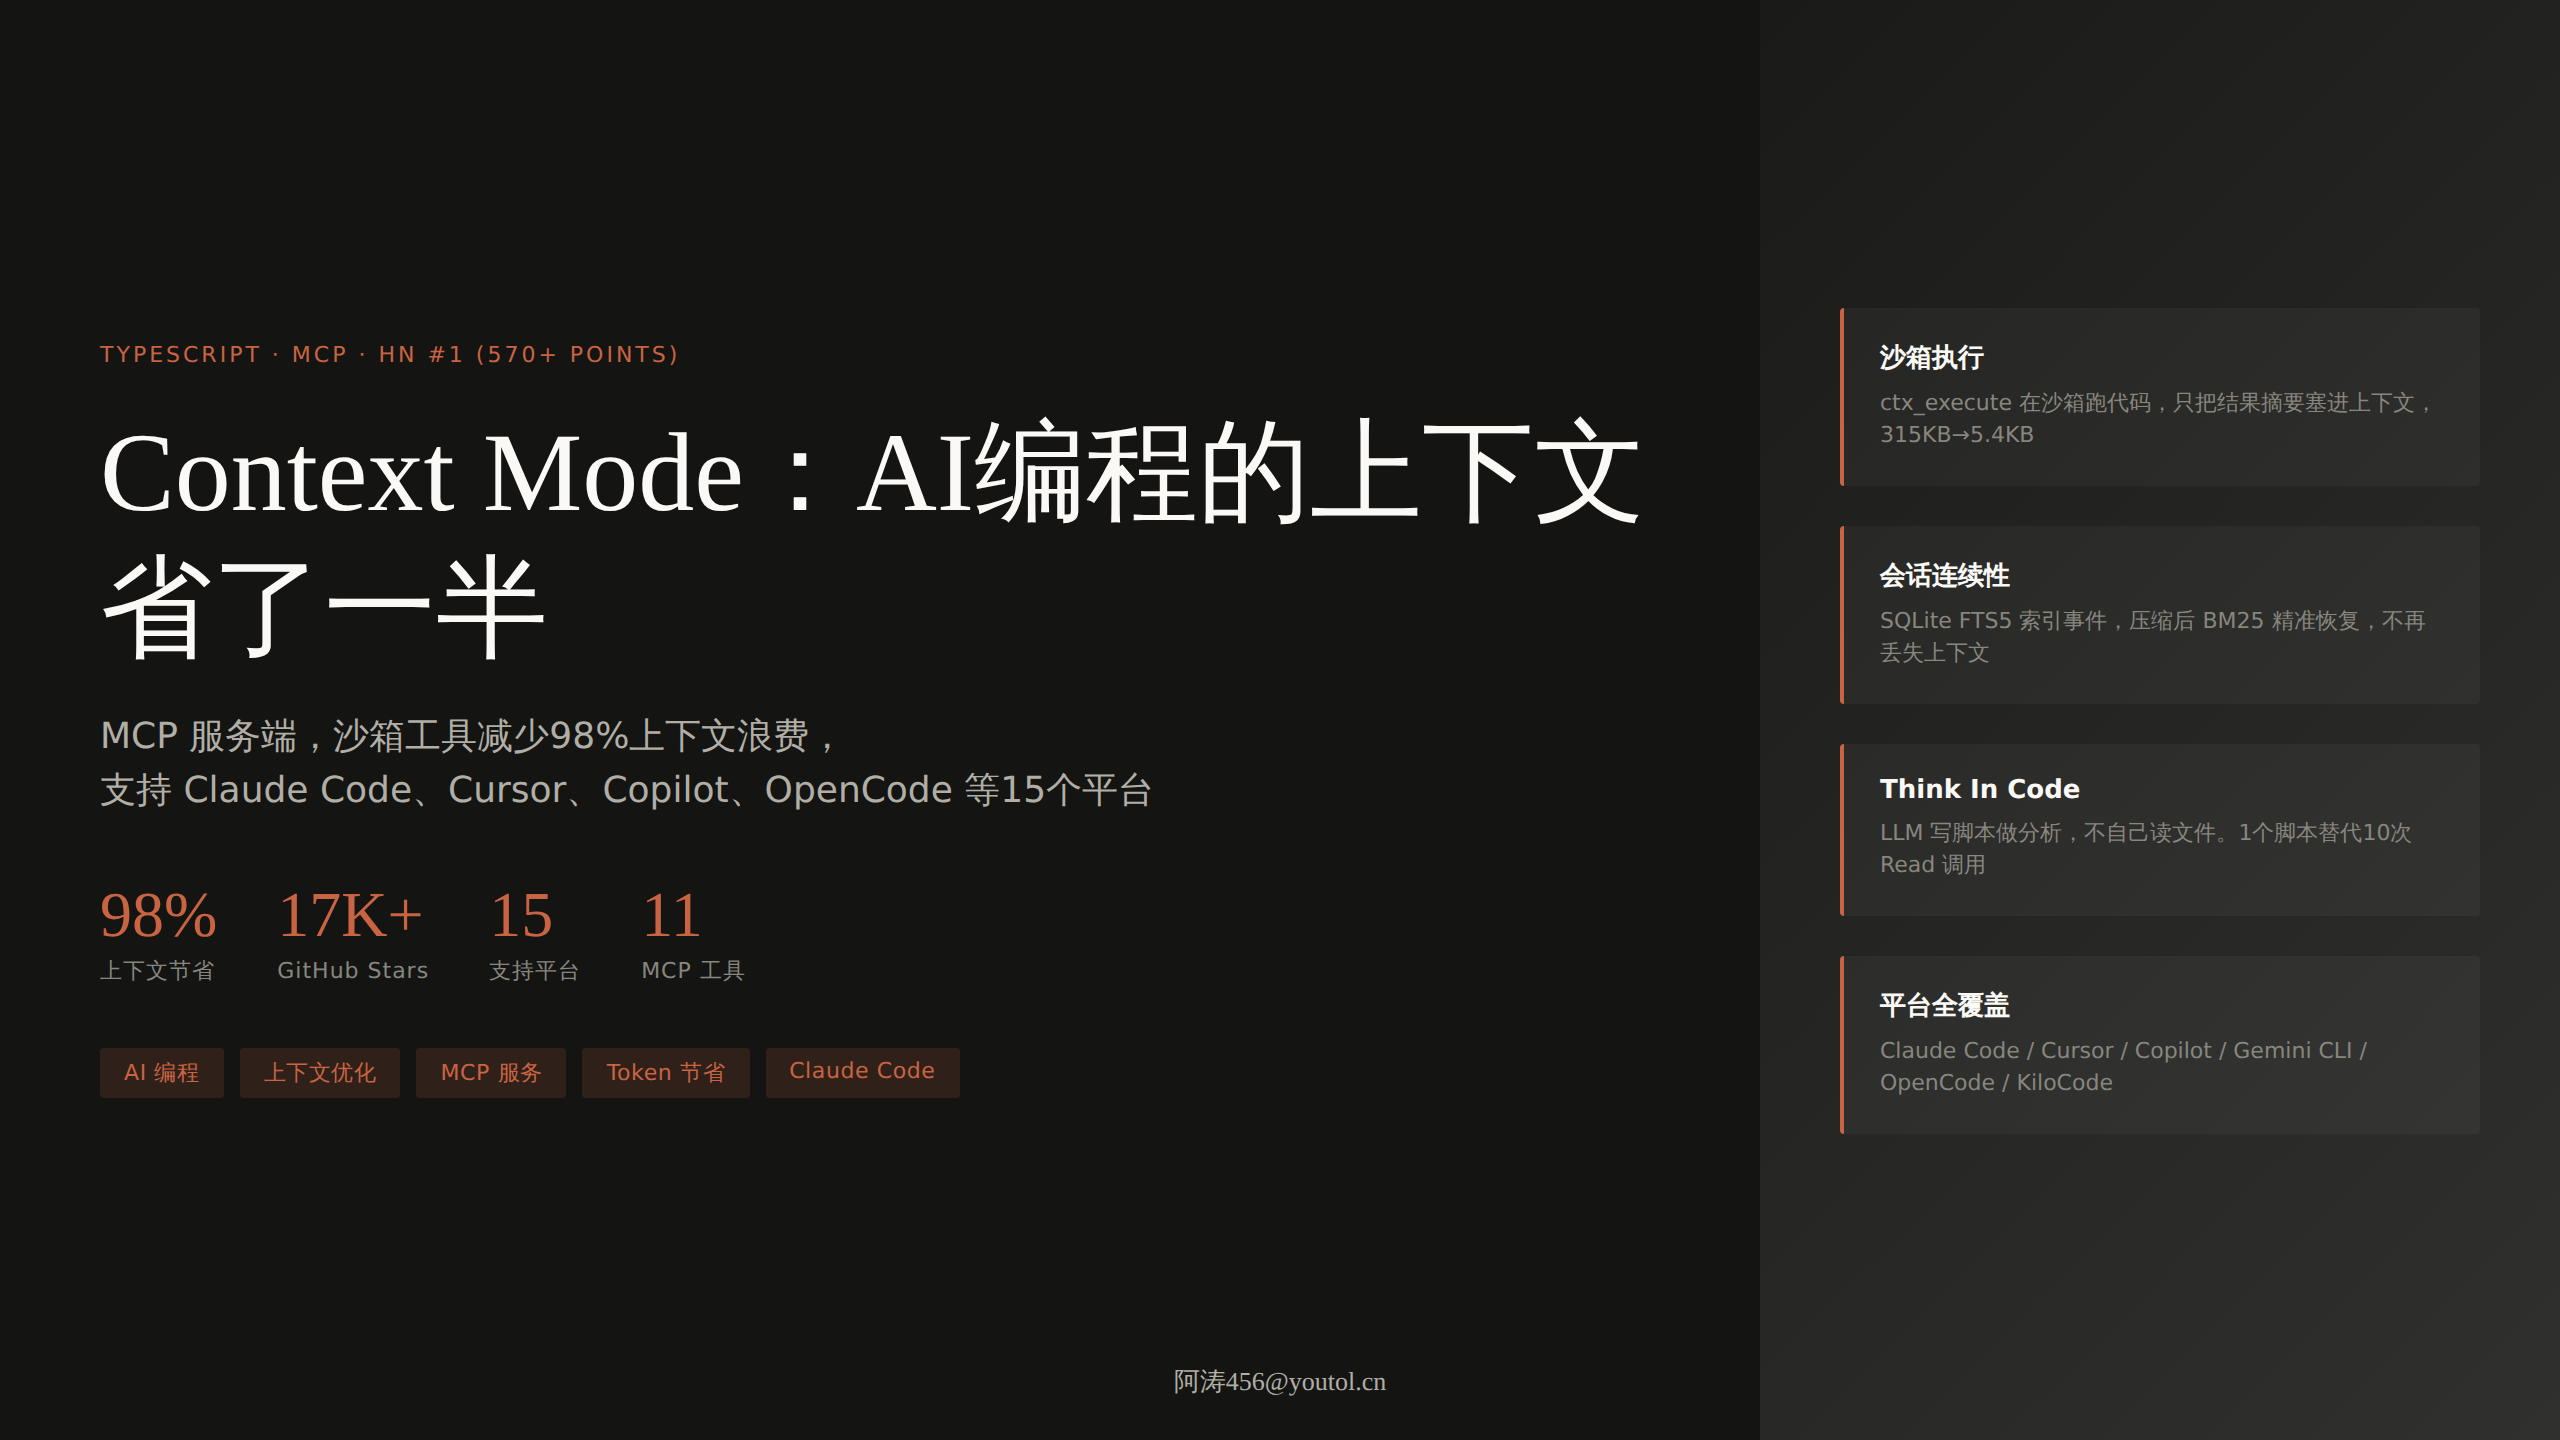The height and width of the screenshot is (1440, 2560).
Task: Click the LLM 写脚本做分析 description
Action: coord(2145,848)
